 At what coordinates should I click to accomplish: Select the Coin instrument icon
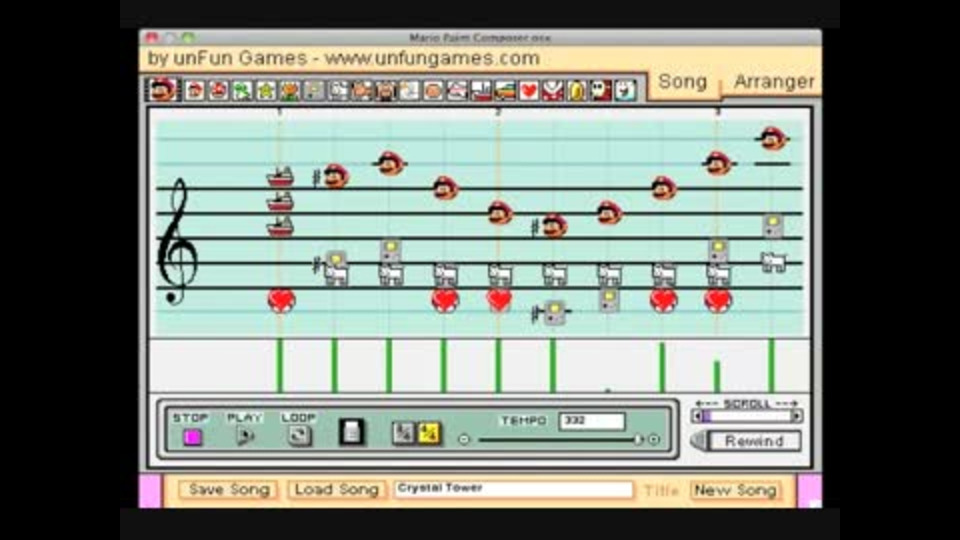[x=577, y=91]
